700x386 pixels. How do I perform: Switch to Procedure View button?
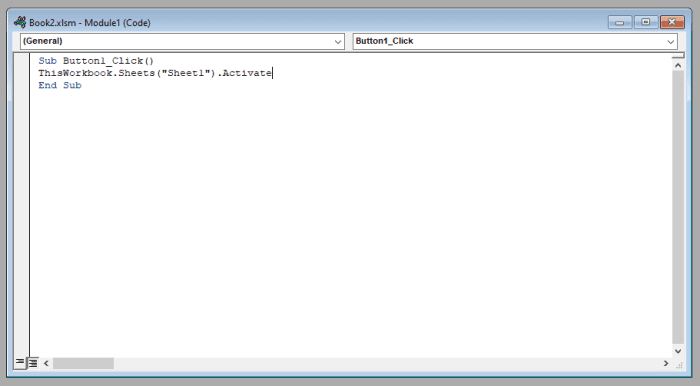[x=20, y=362]
